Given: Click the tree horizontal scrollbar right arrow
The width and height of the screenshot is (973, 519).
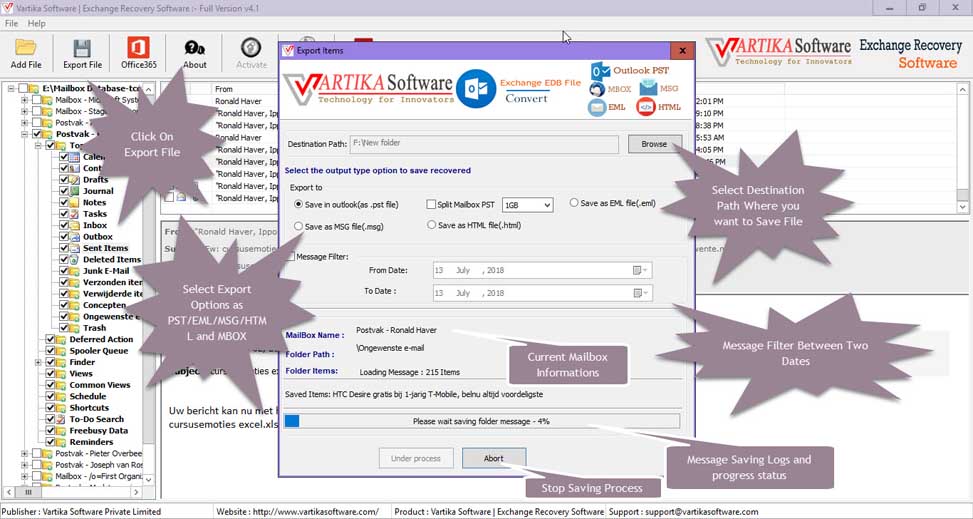Looking at the screenshot, I should [x=136, y=492].
